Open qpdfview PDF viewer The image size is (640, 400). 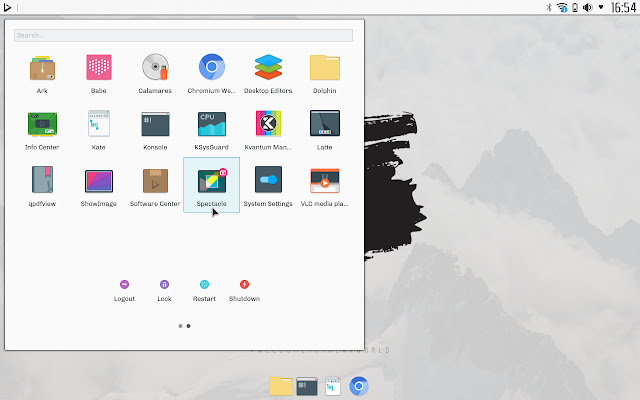pyautogui.click(x=42, y=187)
